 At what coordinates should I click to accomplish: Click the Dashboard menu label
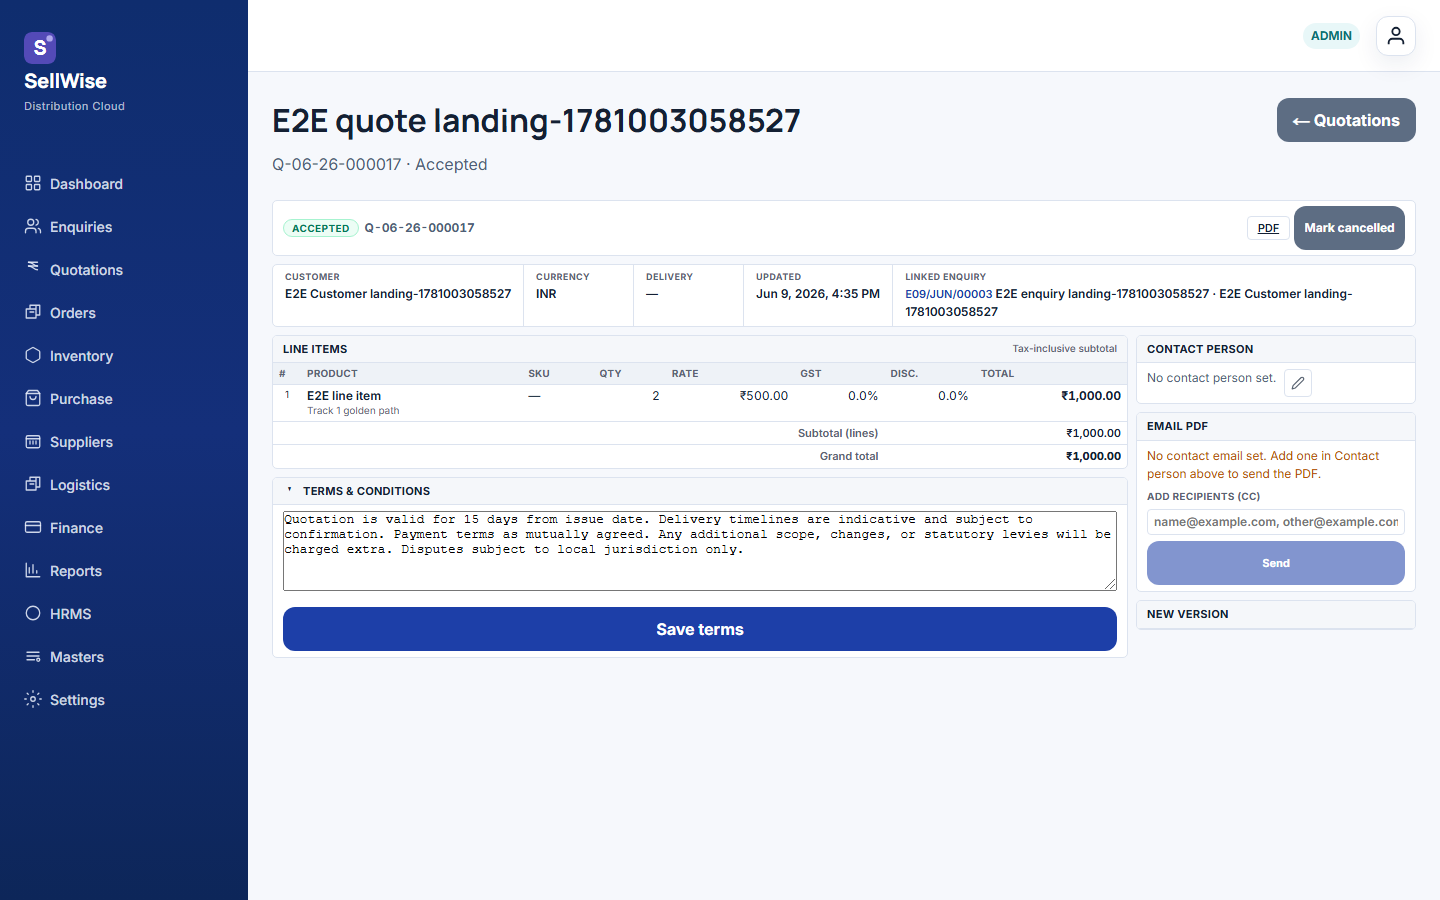click(x=86, y=184)
